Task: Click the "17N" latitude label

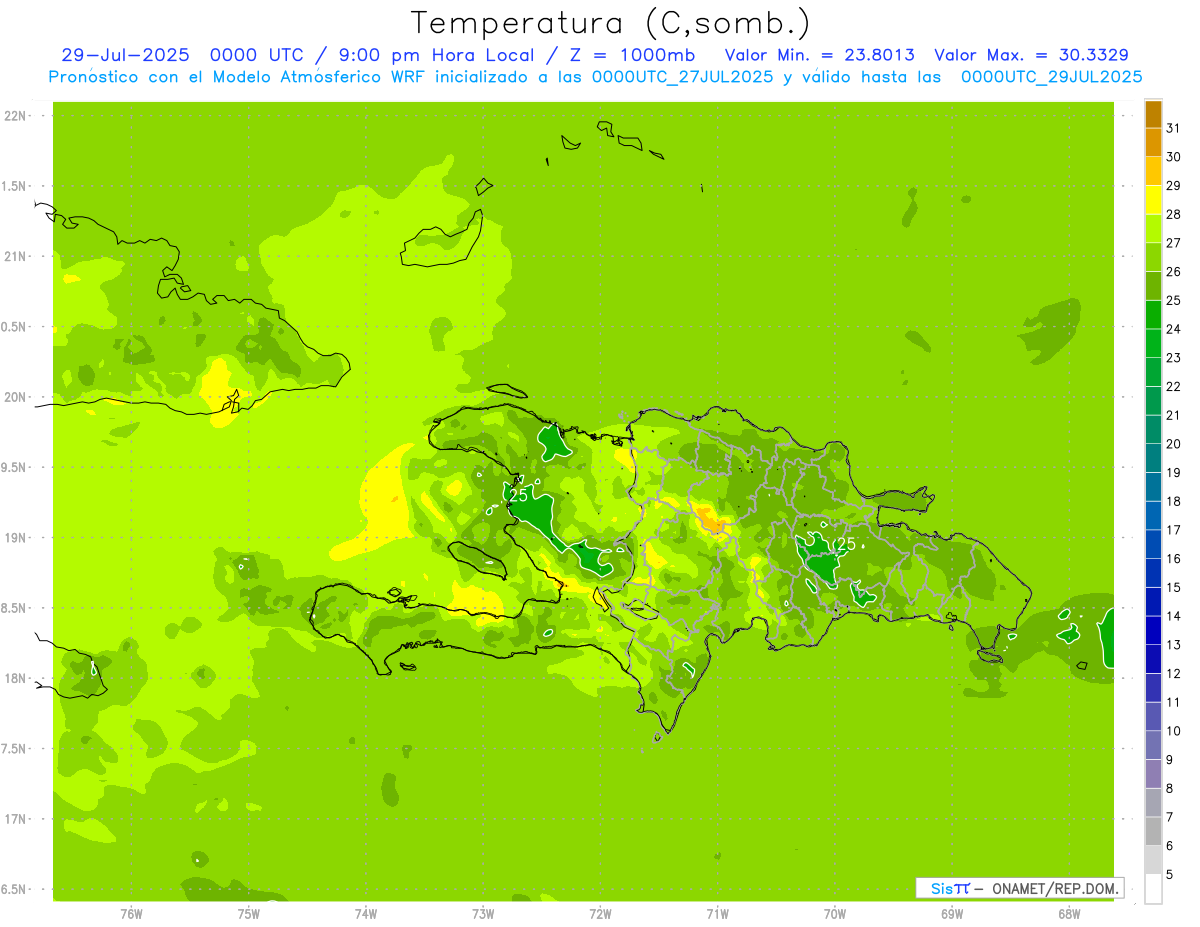Action: tap(14, 819)
